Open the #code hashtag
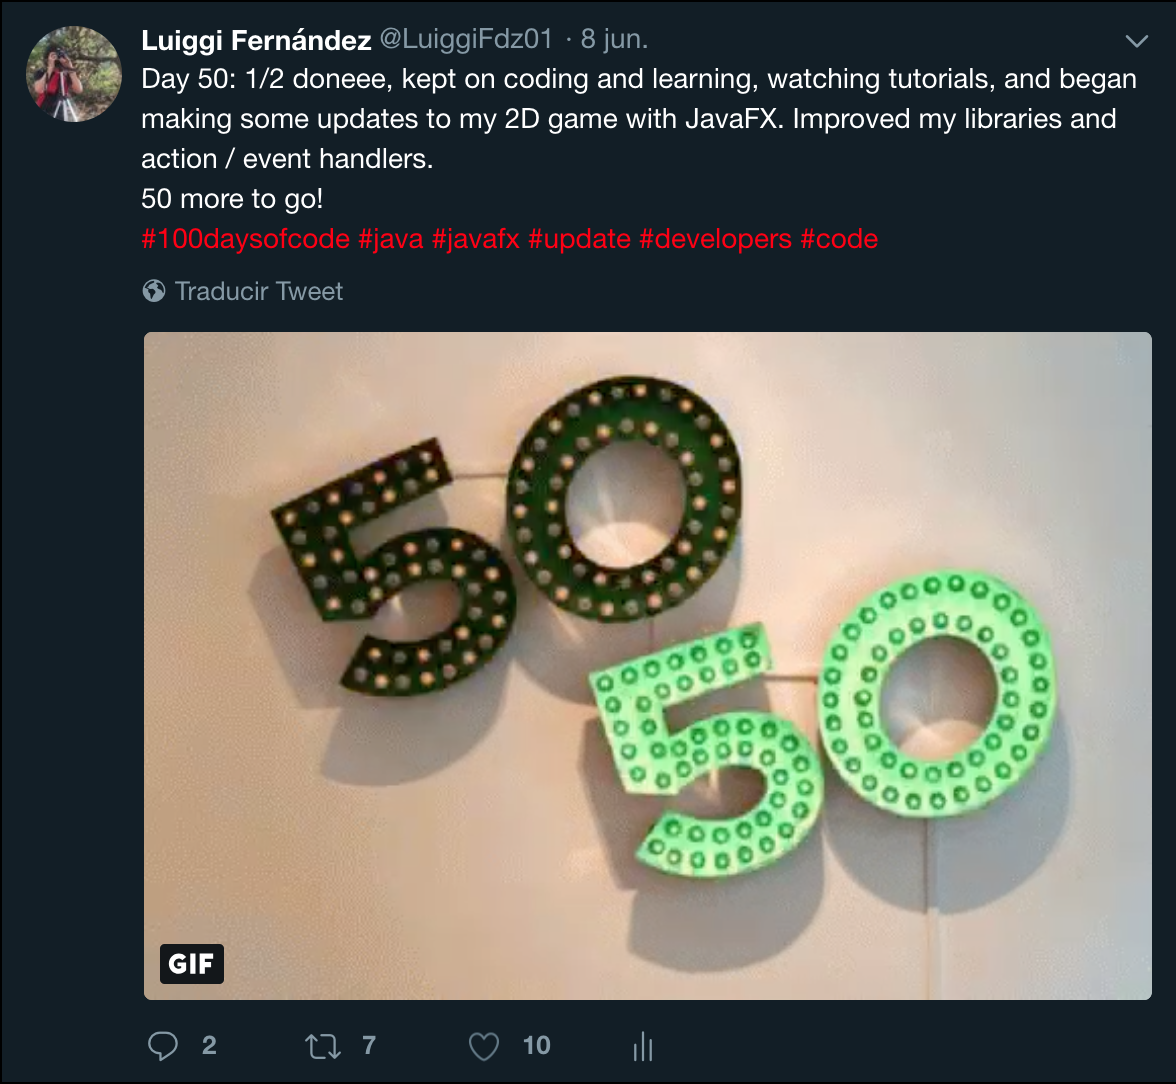This screenshot has width=1176, height=1084. pyautogui.click(x=838, y=239)
